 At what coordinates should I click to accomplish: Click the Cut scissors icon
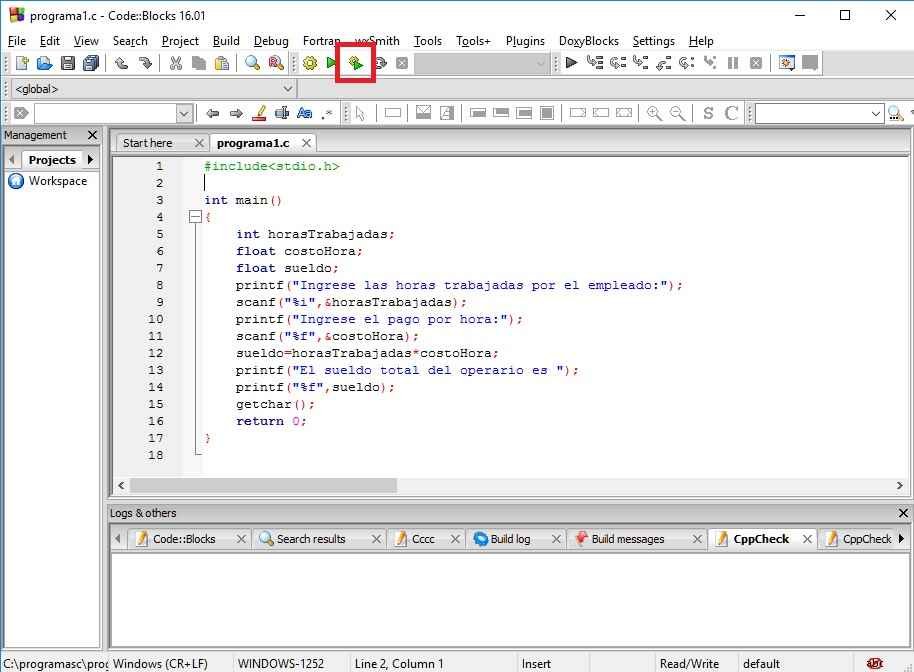point(176,63)
